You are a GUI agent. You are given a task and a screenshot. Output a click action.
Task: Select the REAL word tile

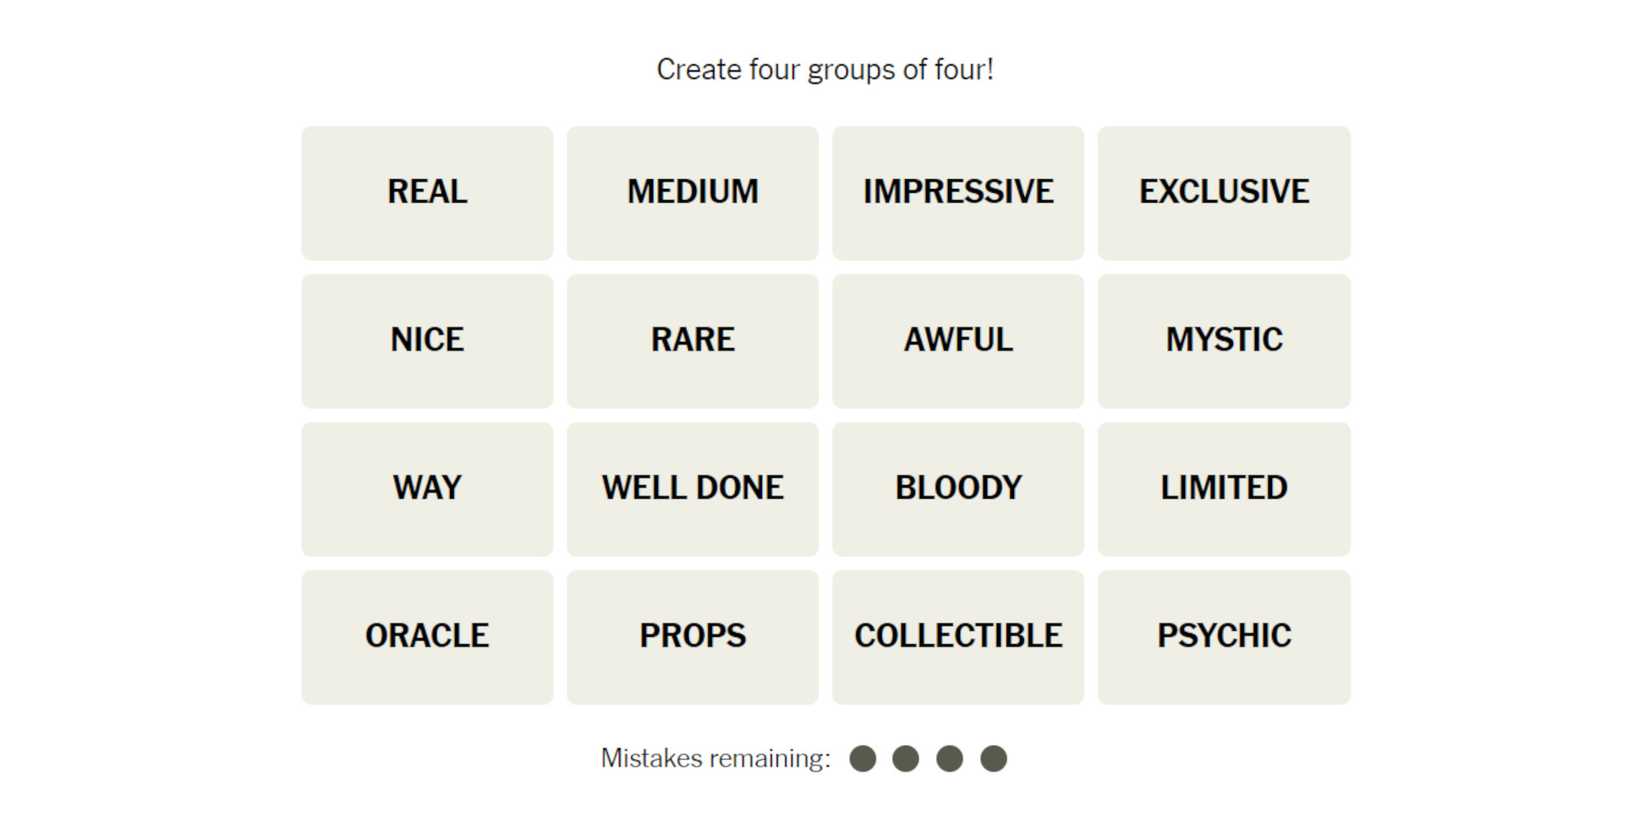(427, 192)
